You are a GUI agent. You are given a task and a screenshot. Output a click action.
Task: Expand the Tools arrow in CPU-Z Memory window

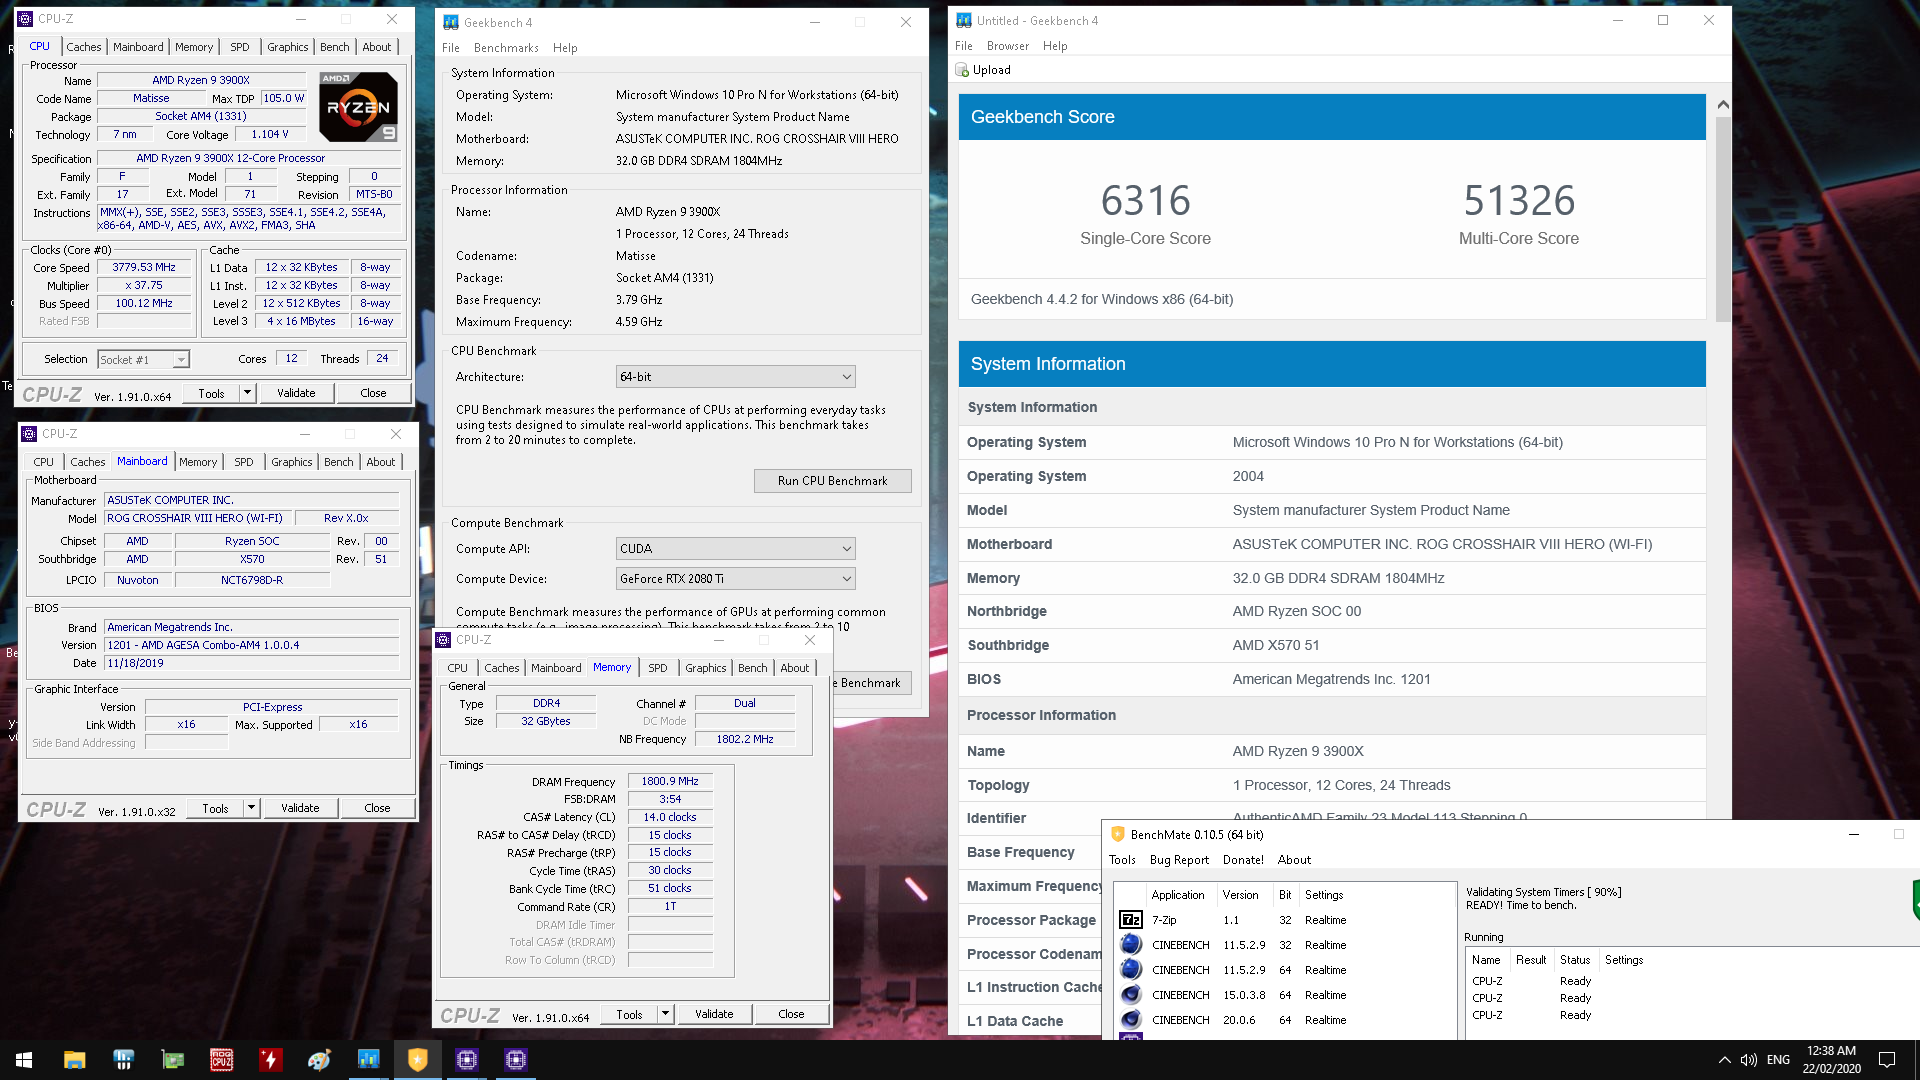(x=665, y=1014)
